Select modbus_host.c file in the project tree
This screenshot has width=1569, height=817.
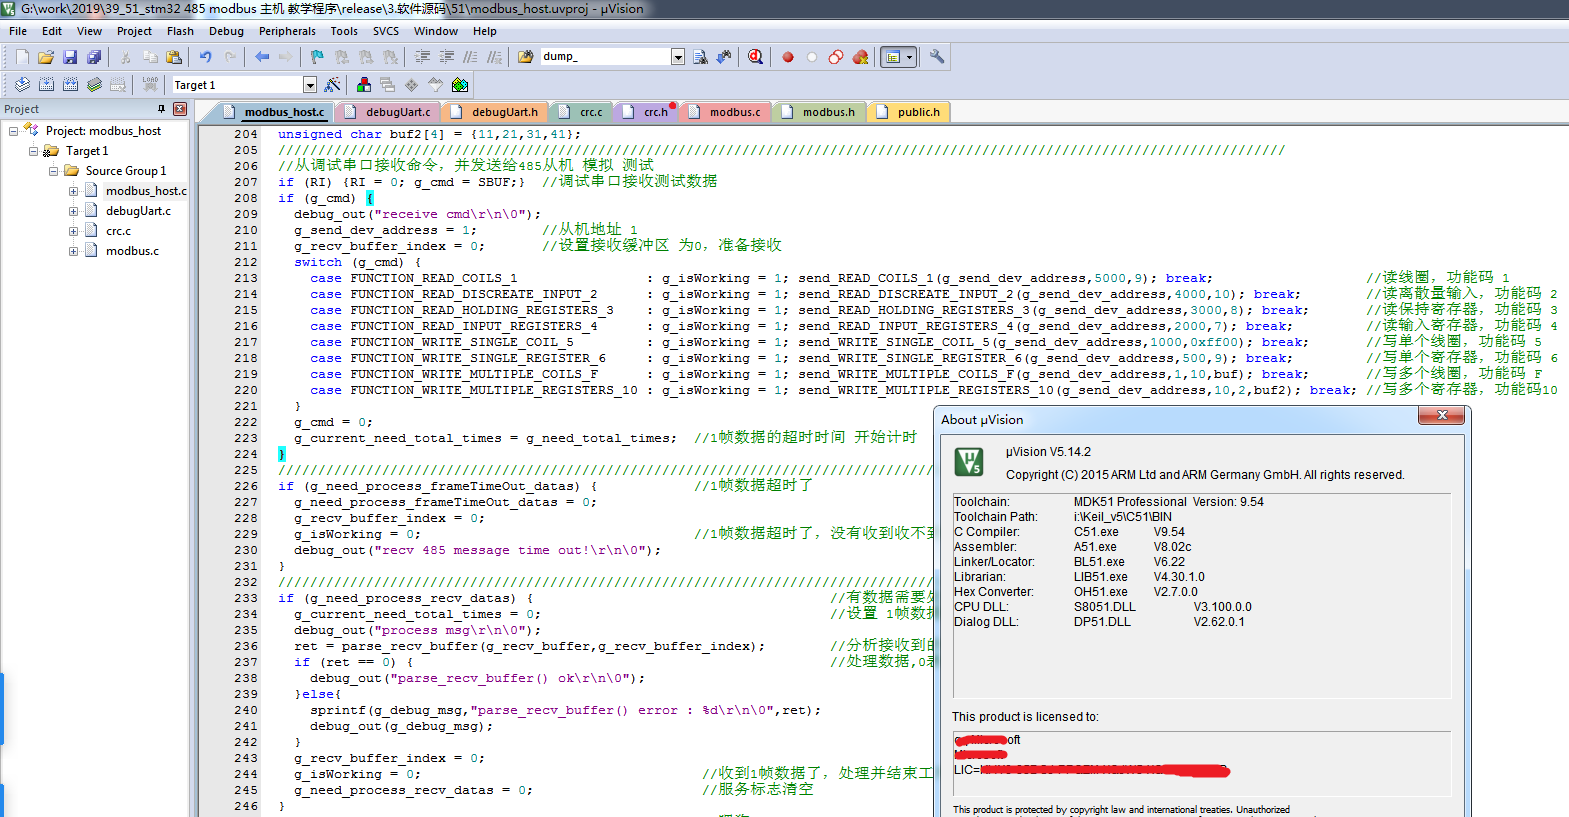click(x=146, y=191)
